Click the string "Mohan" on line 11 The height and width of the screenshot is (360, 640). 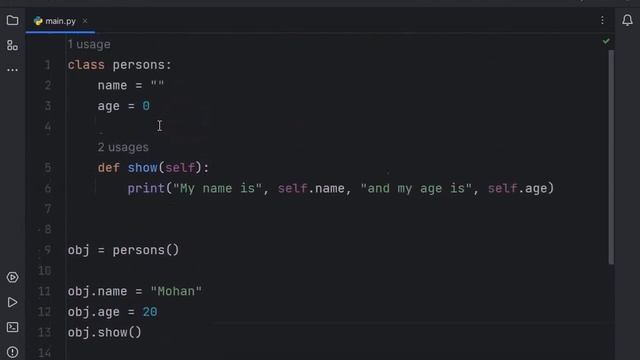176,291
